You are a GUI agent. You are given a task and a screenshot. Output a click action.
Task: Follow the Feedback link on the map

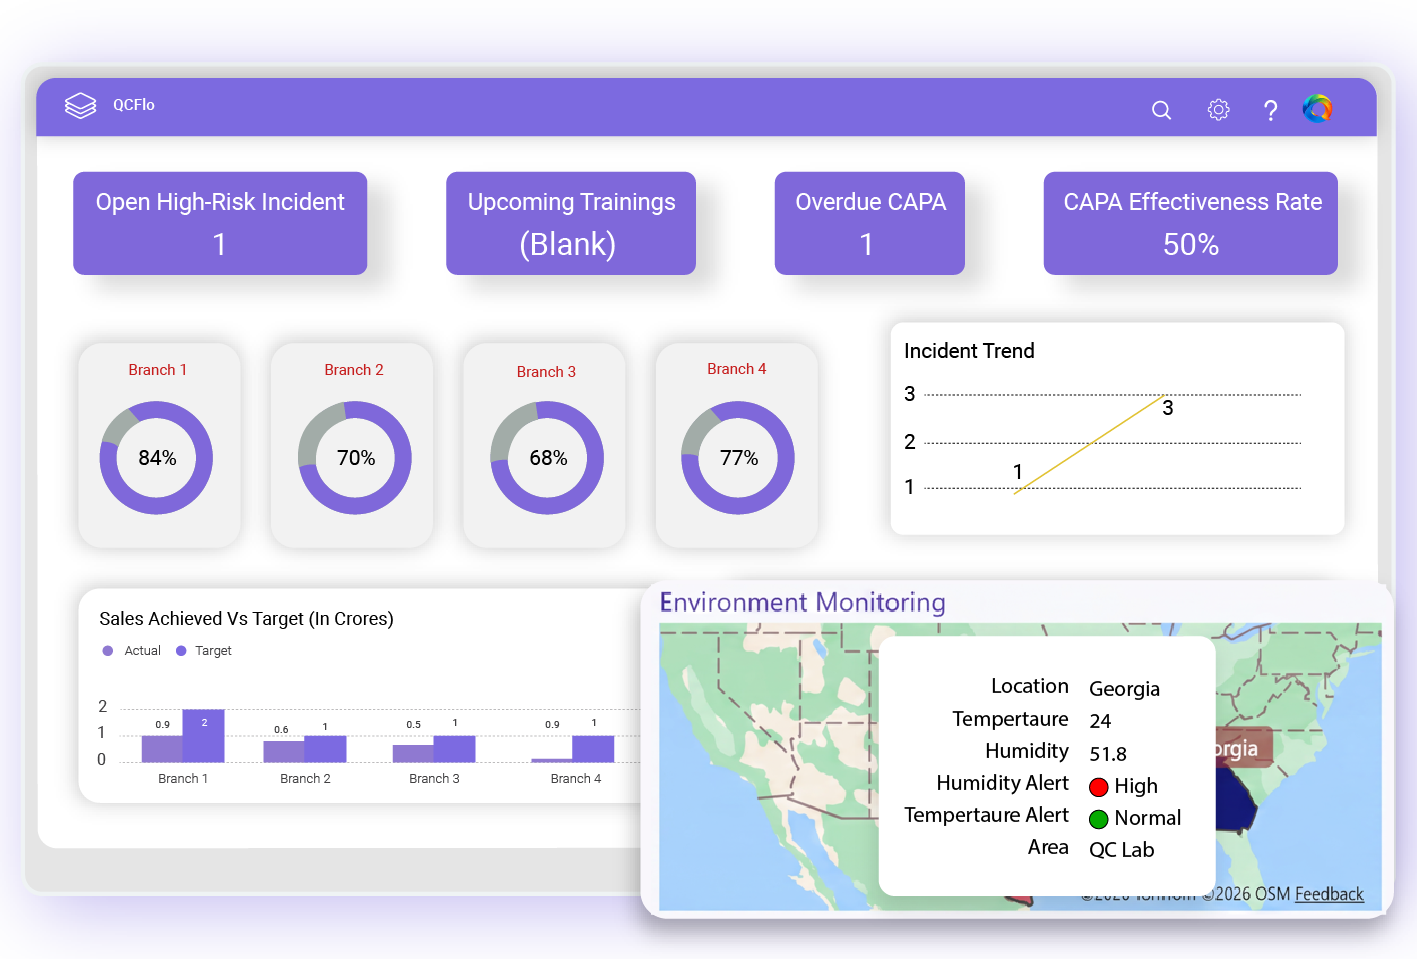point(1329,894)
